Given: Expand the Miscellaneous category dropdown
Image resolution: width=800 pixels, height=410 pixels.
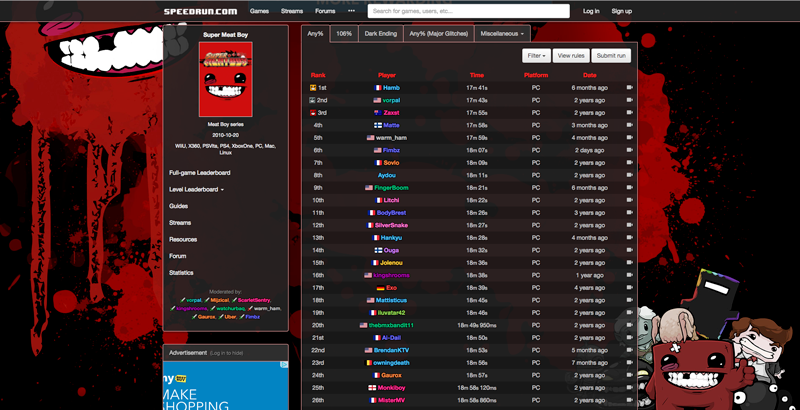Looking at the screenshot, I should (x=503, y=34).
